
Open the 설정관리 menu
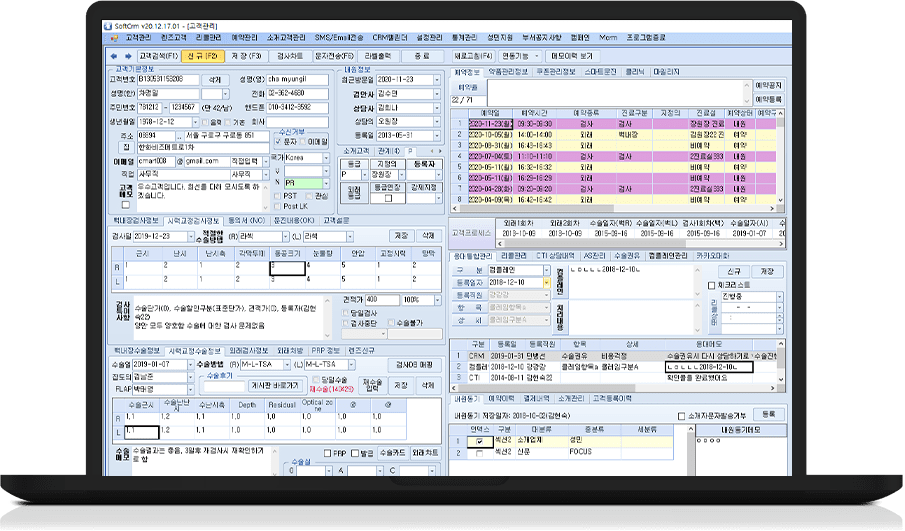click(429, 38)
